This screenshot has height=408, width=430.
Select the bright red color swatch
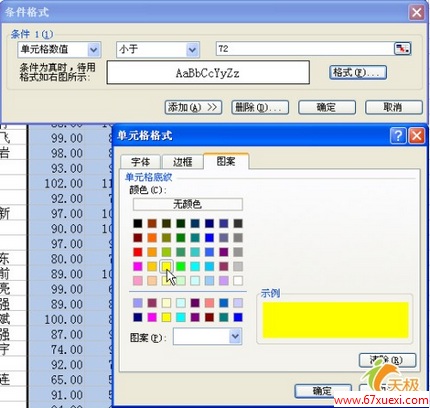(x=138, y=252)
